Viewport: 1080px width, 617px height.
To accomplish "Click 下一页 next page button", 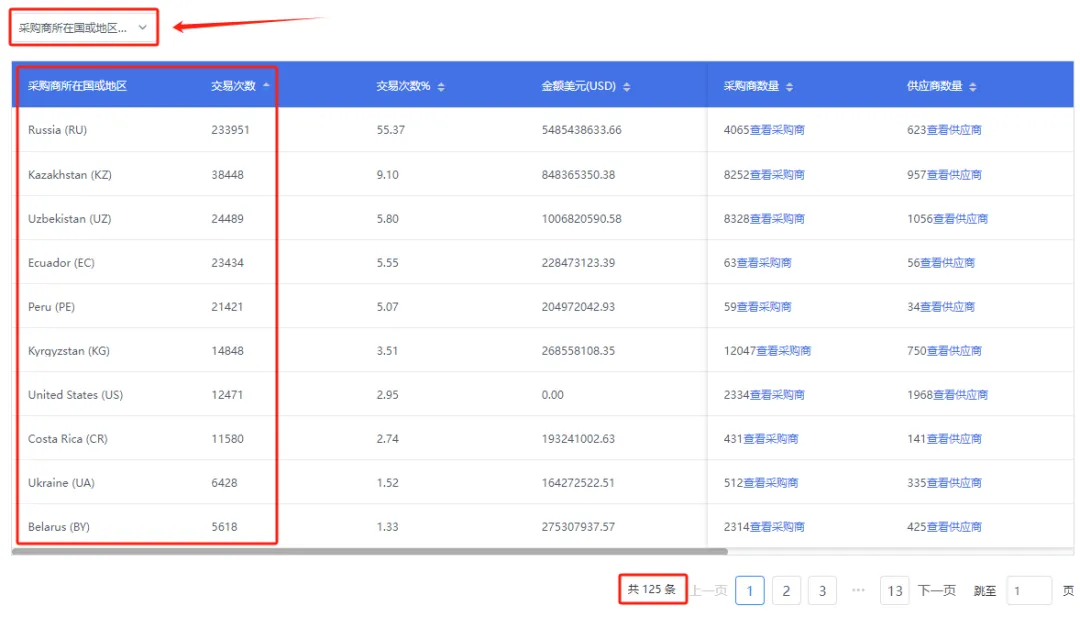I will 937,591.
